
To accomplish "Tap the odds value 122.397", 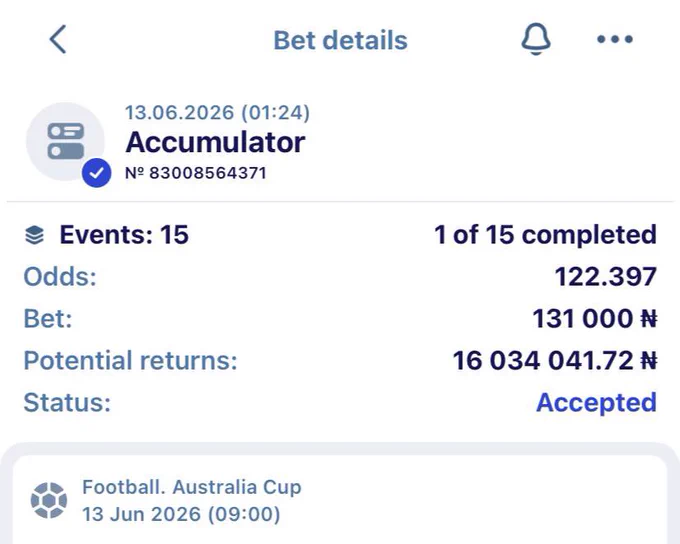I will click(606, 277).
